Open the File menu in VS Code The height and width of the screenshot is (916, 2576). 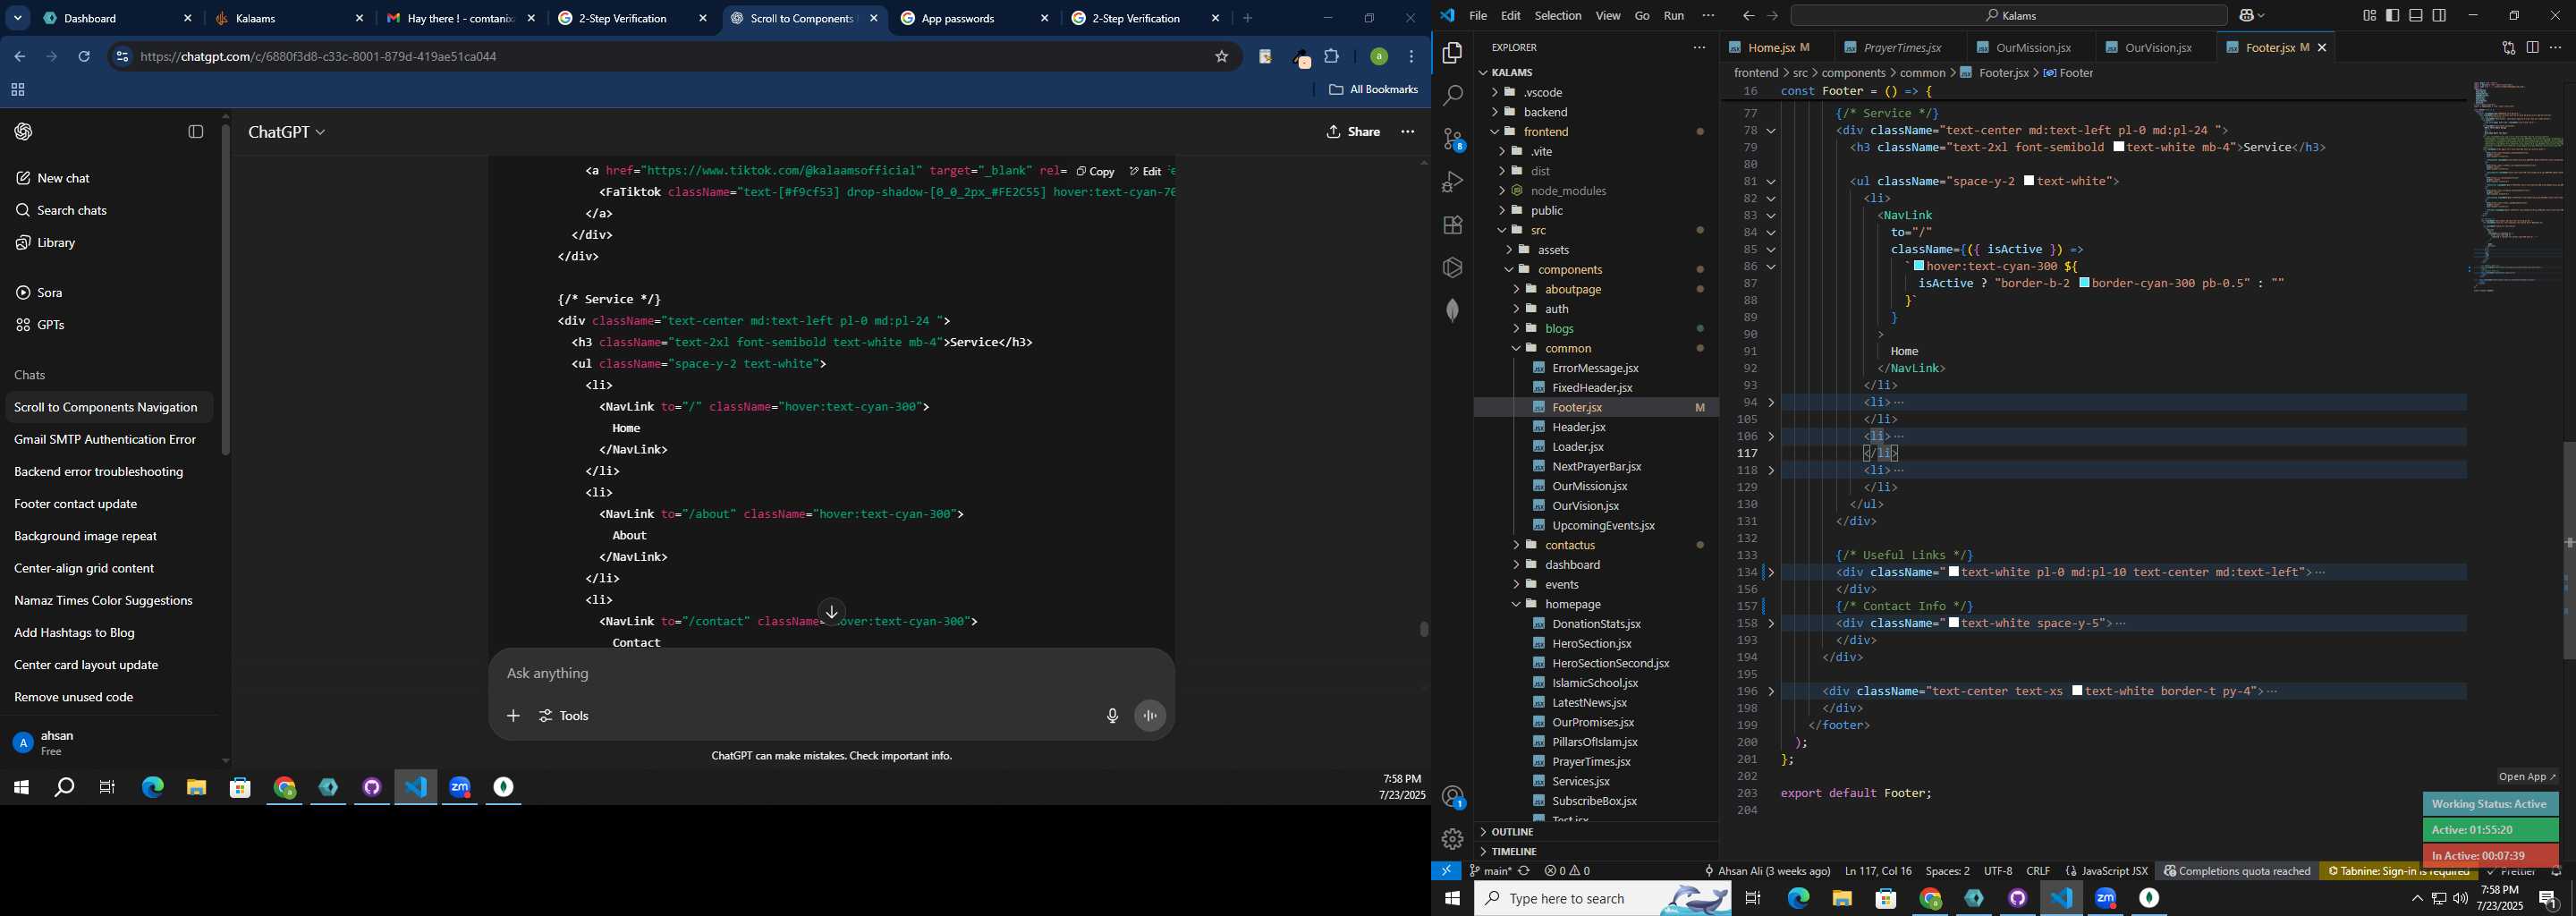click(x=1477, y=16)
